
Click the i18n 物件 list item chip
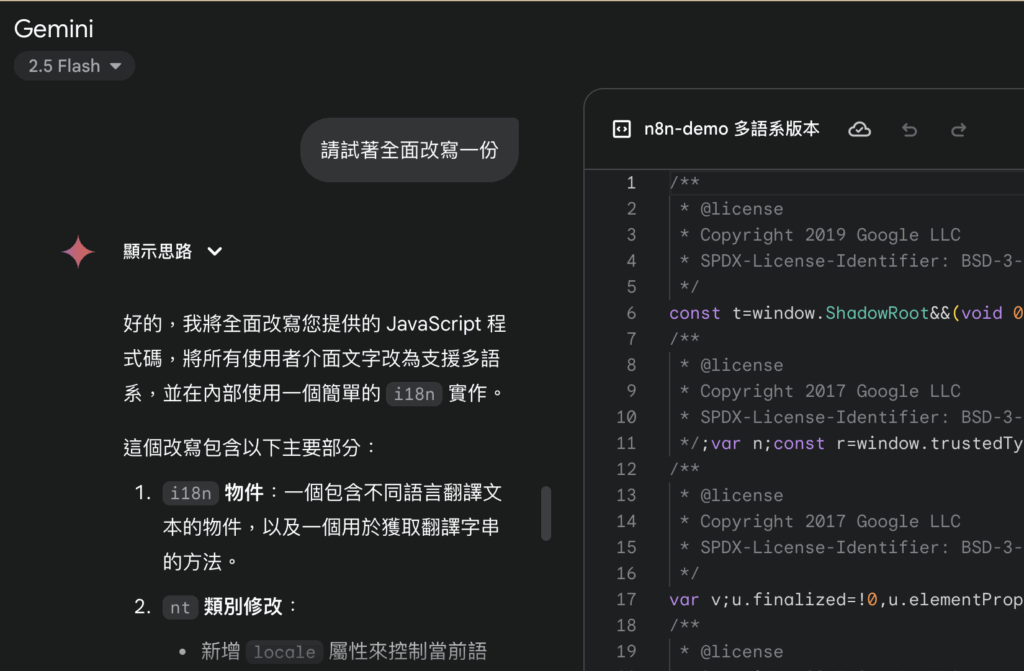coord(190,493)
